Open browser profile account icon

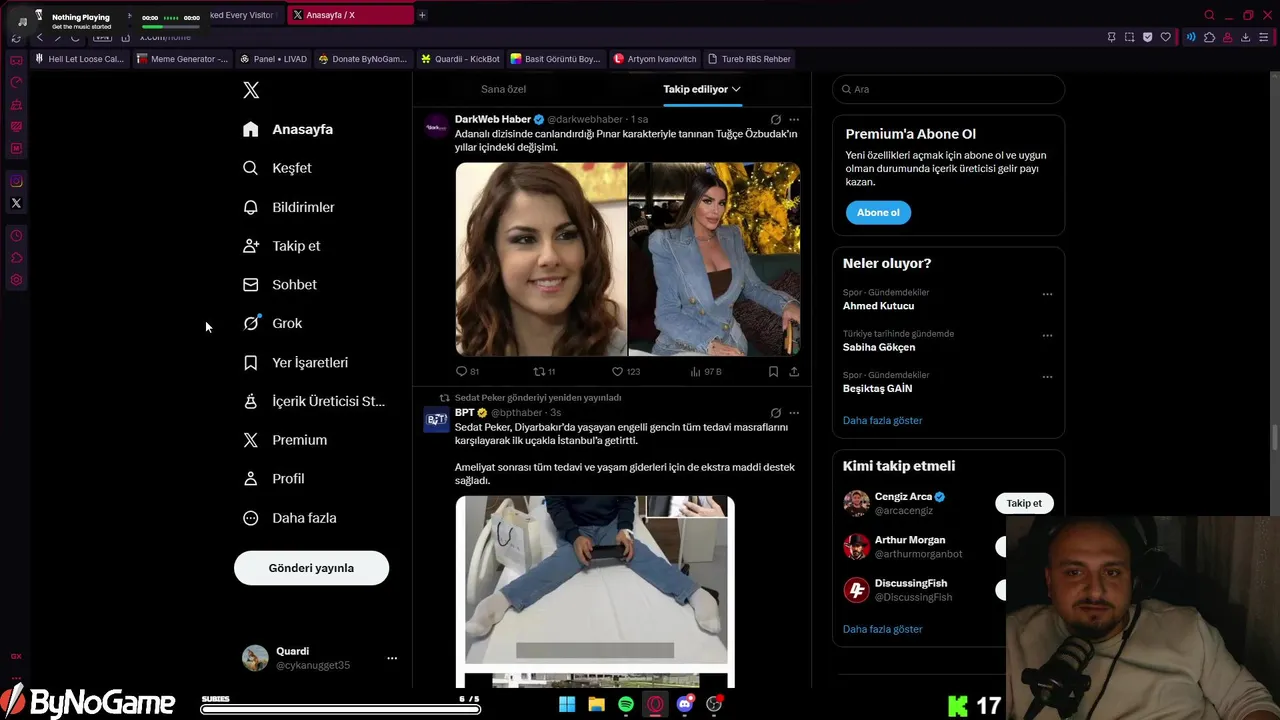pyautogui.click(x=1227, y=37)
